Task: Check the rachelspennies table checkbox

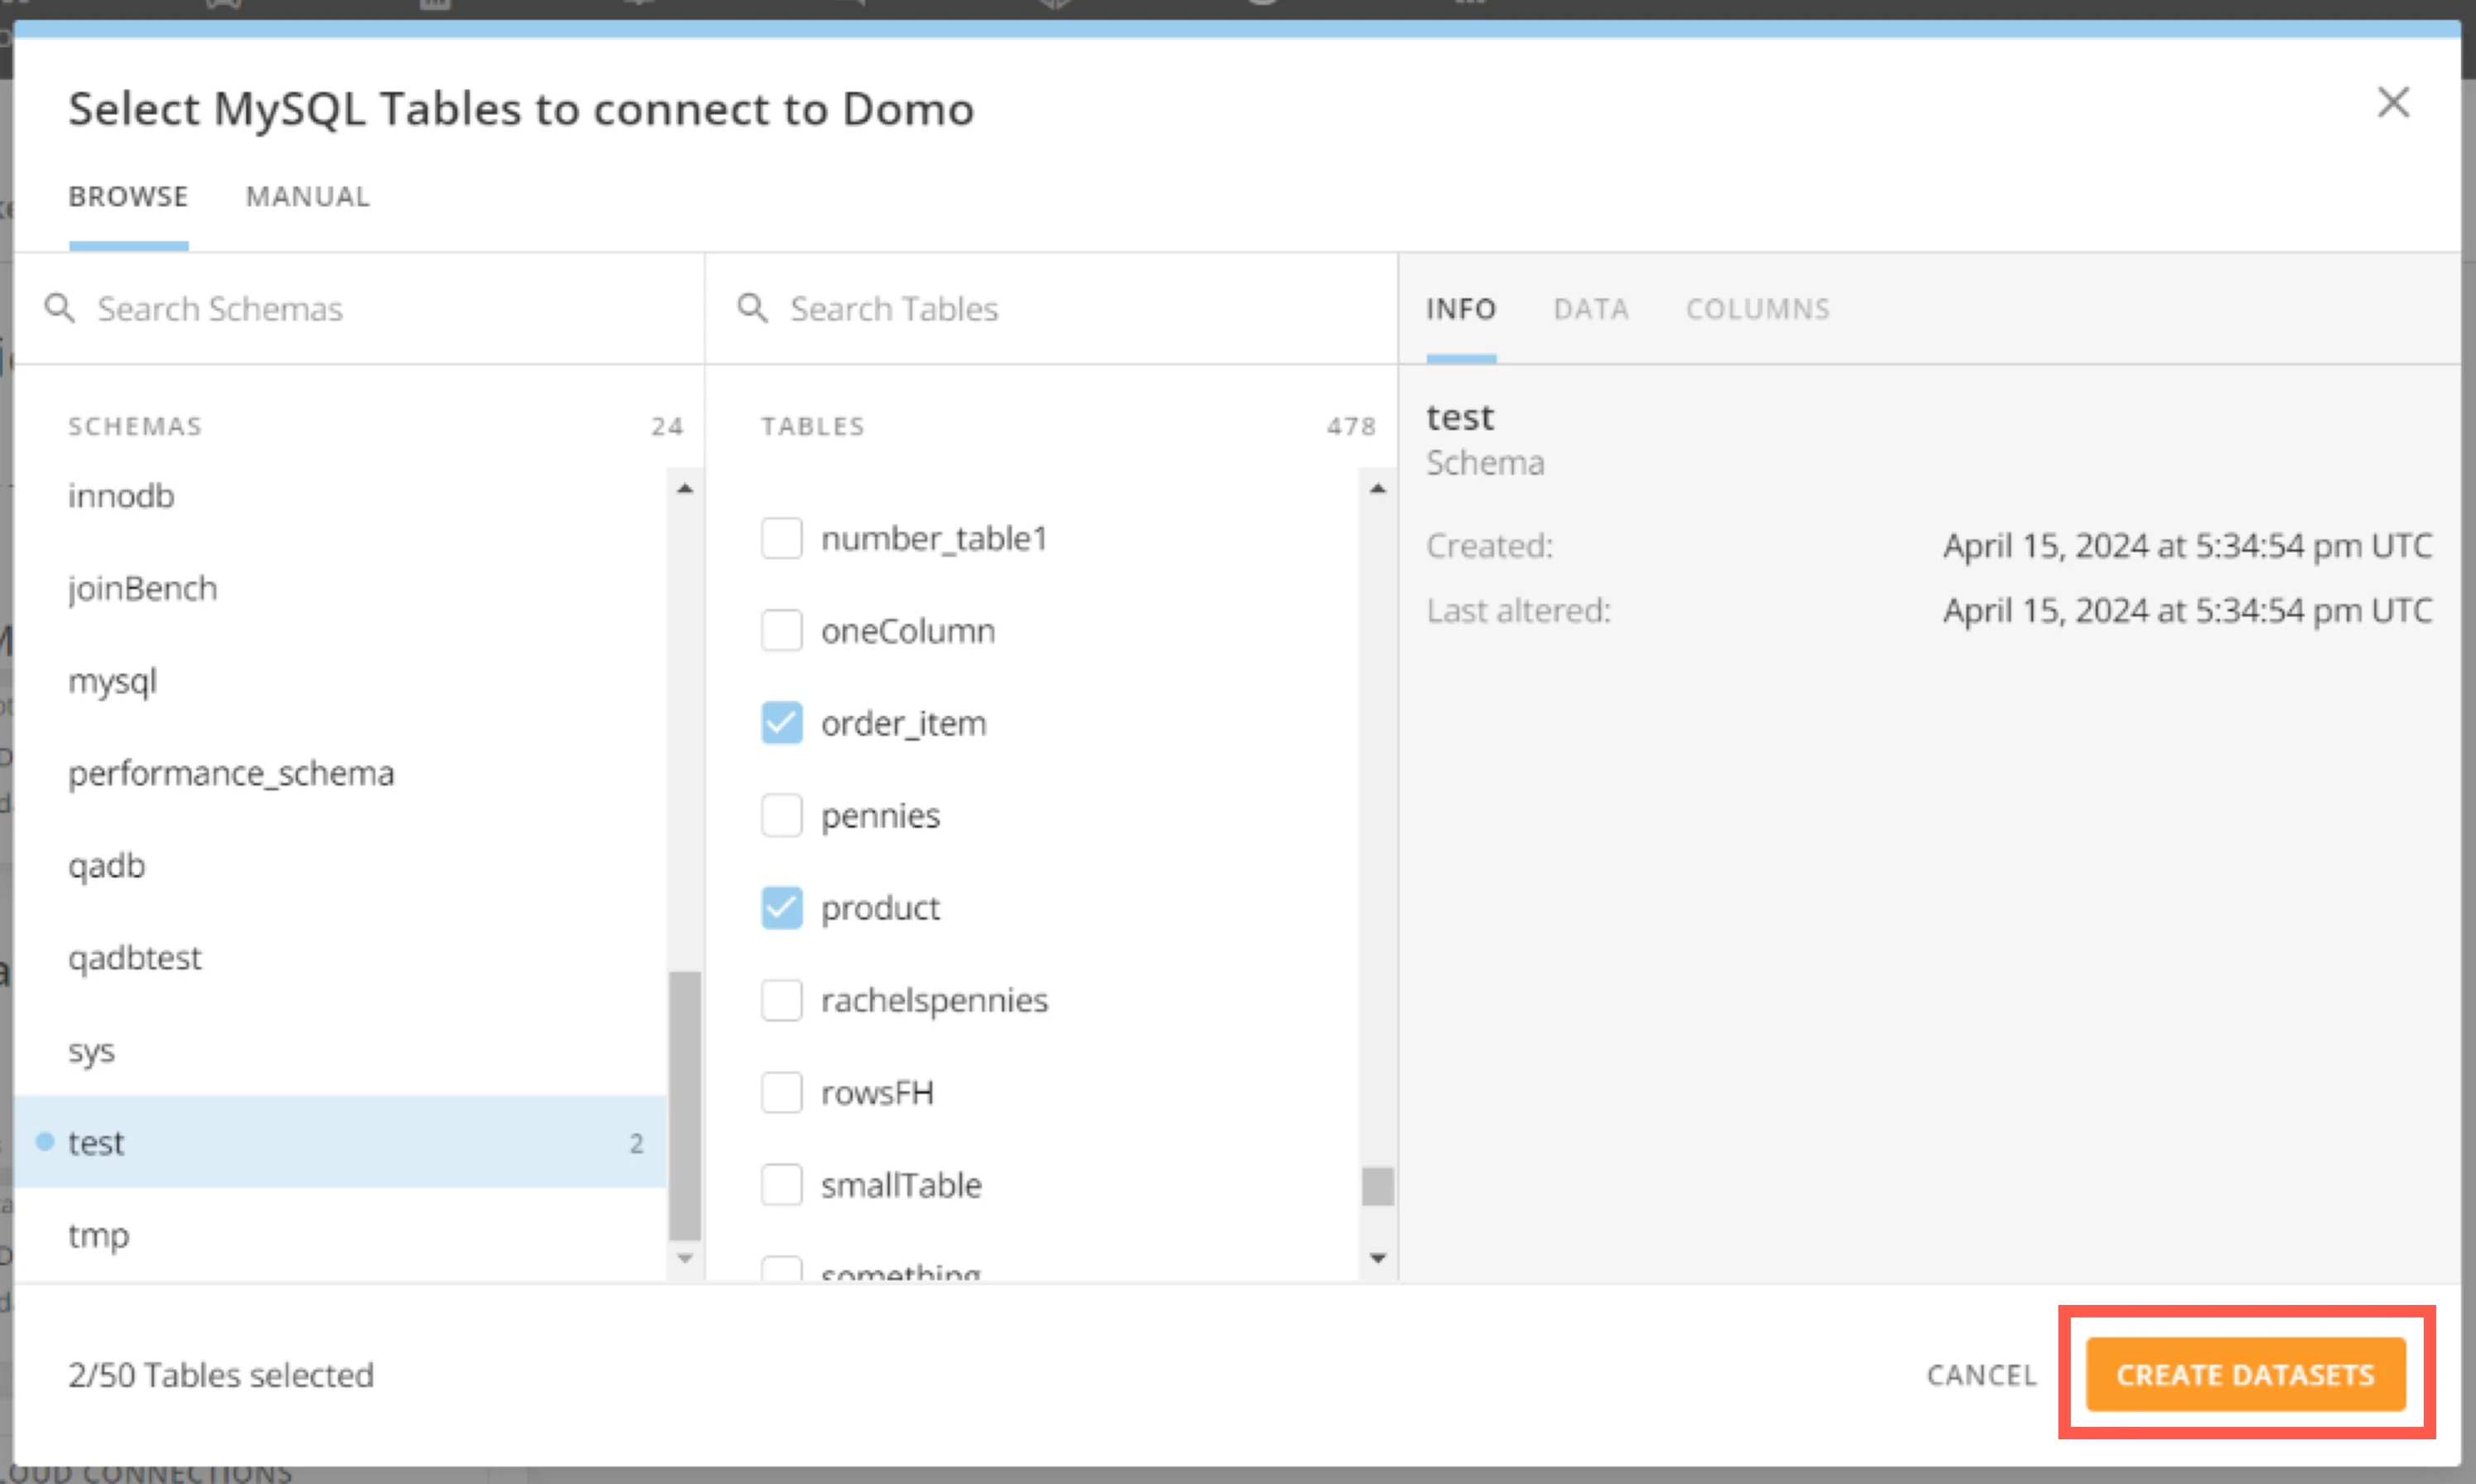Action: pyautogui.click(x=781, y=1000)
